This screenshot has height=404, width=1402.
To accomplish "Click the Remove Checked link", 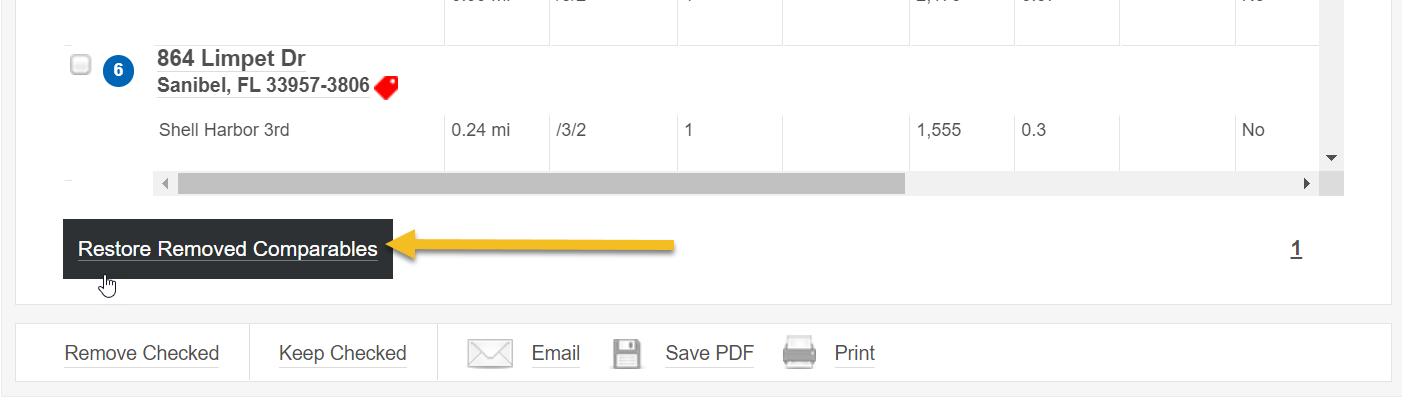I will click(x=142, y=353).
